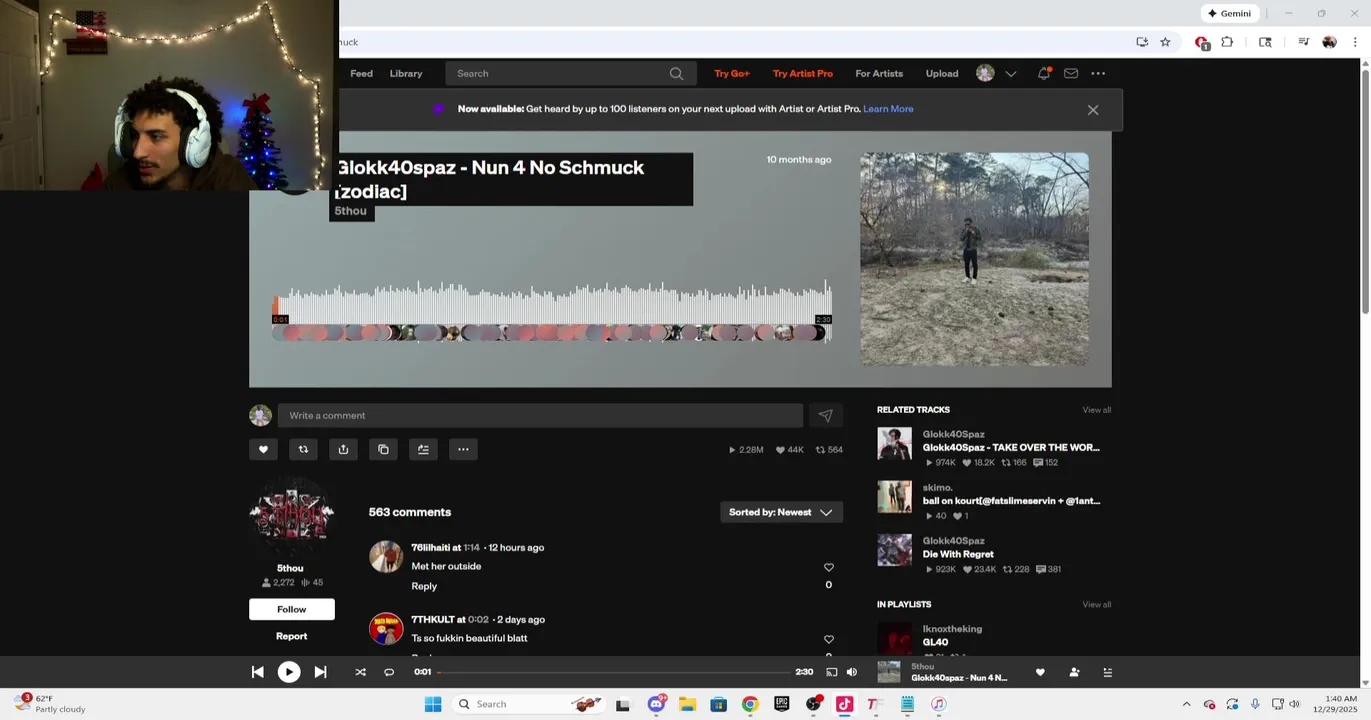Open Chrome extensions puzzle icon

coord(1227,42)
